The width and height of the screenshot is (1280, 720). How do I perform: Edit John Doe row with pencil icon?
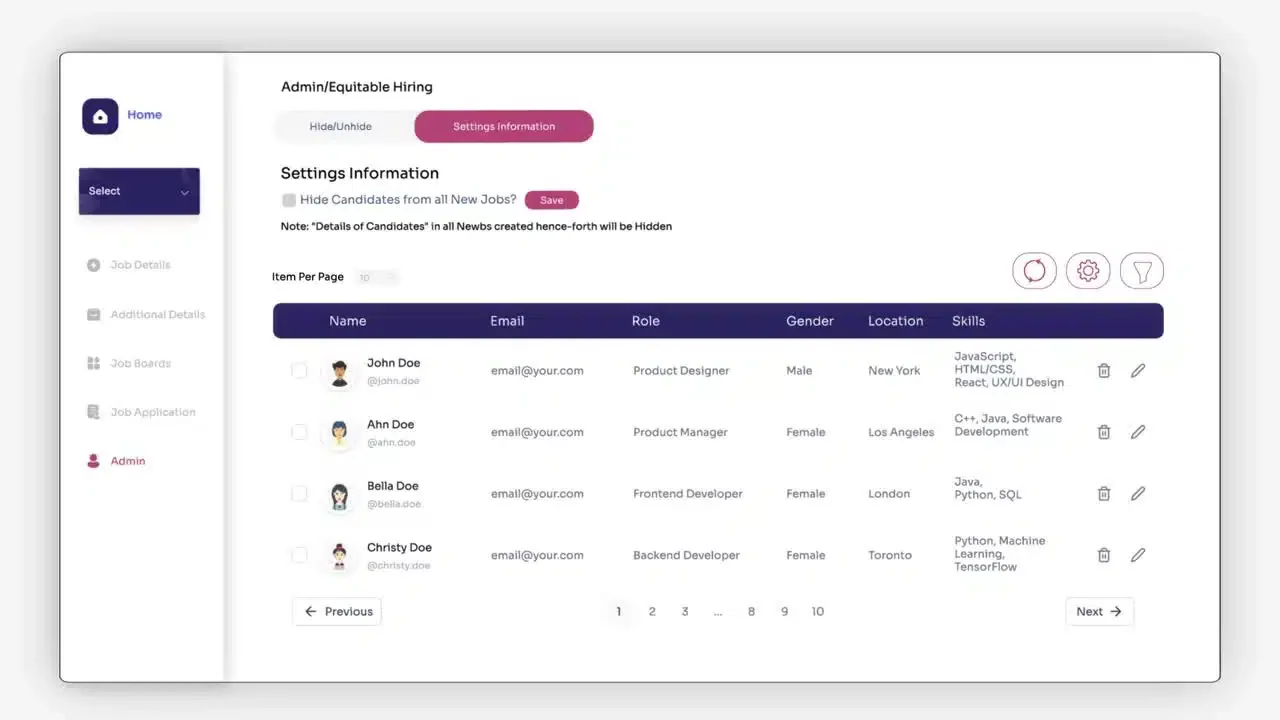tap(1138, 371)
